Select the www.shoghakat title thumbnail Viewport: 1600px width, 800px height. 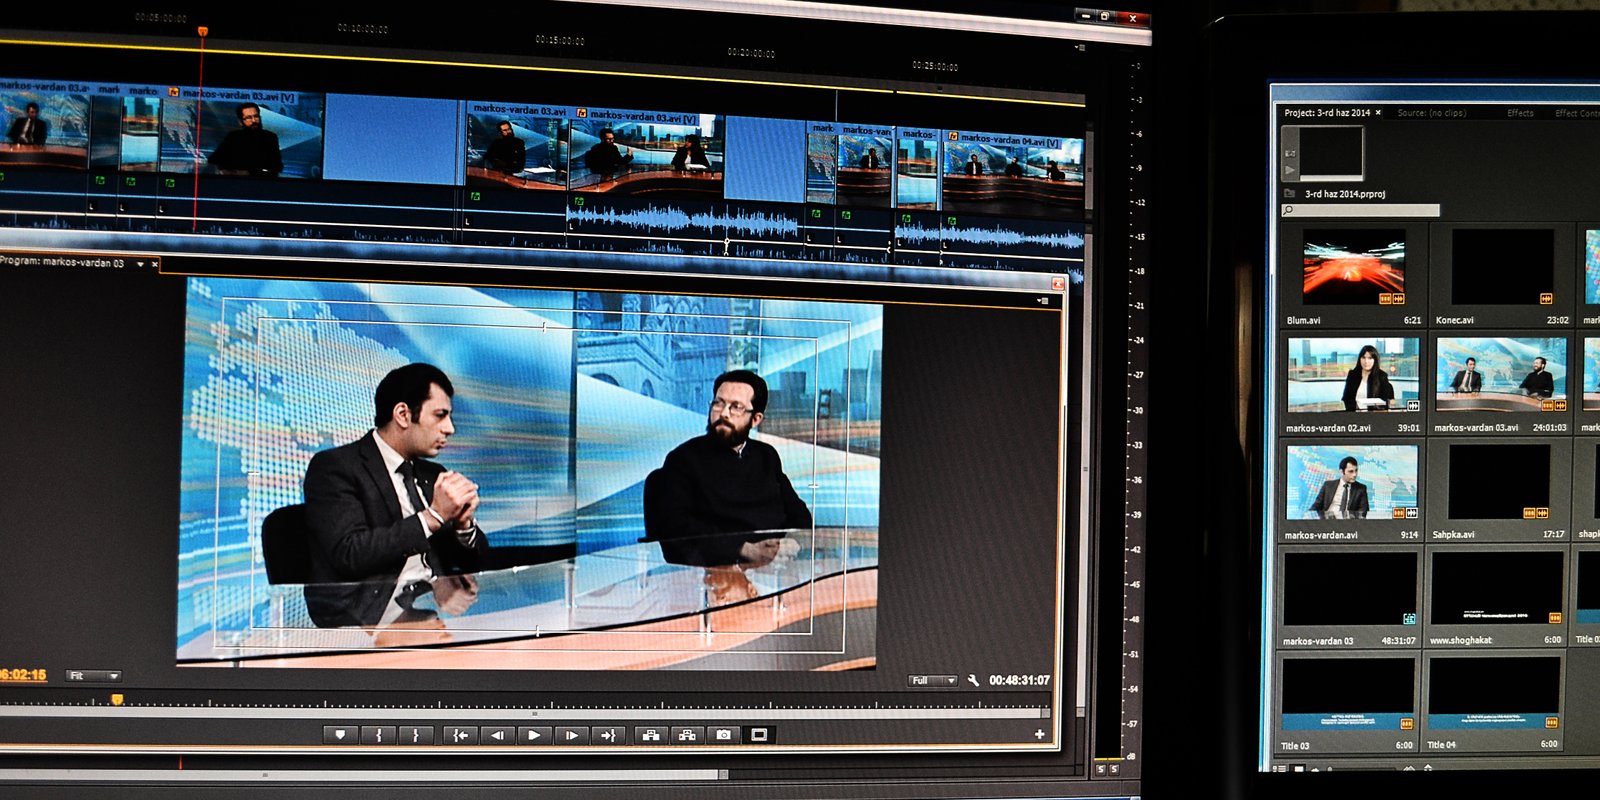(1496, 587)
